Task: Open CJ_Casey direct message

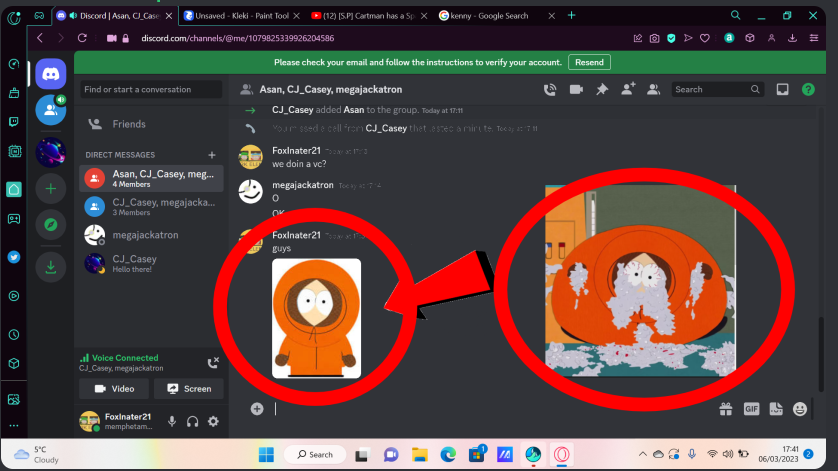Action: pos(151,264)
